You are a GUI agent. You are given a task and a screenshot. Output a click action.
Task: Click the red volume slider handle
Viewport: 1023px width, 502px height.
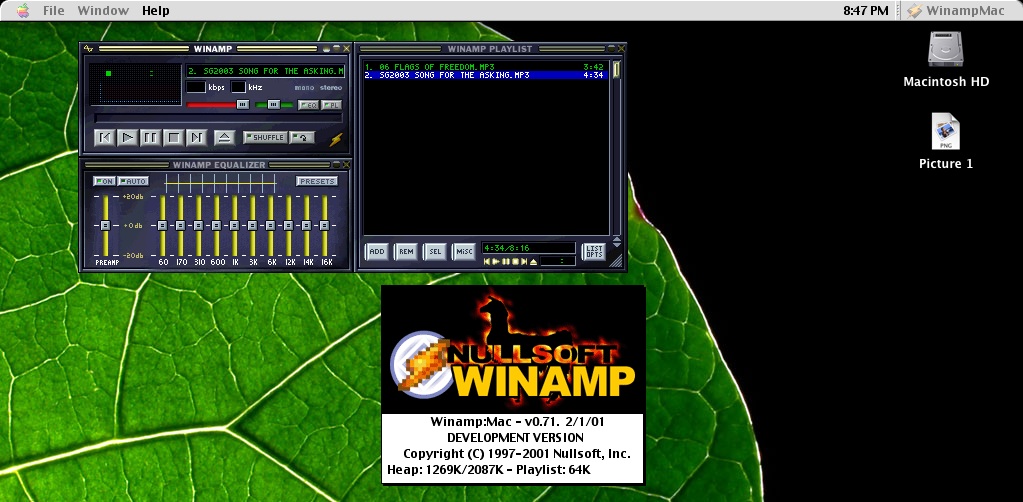click(x=242, y=104)
